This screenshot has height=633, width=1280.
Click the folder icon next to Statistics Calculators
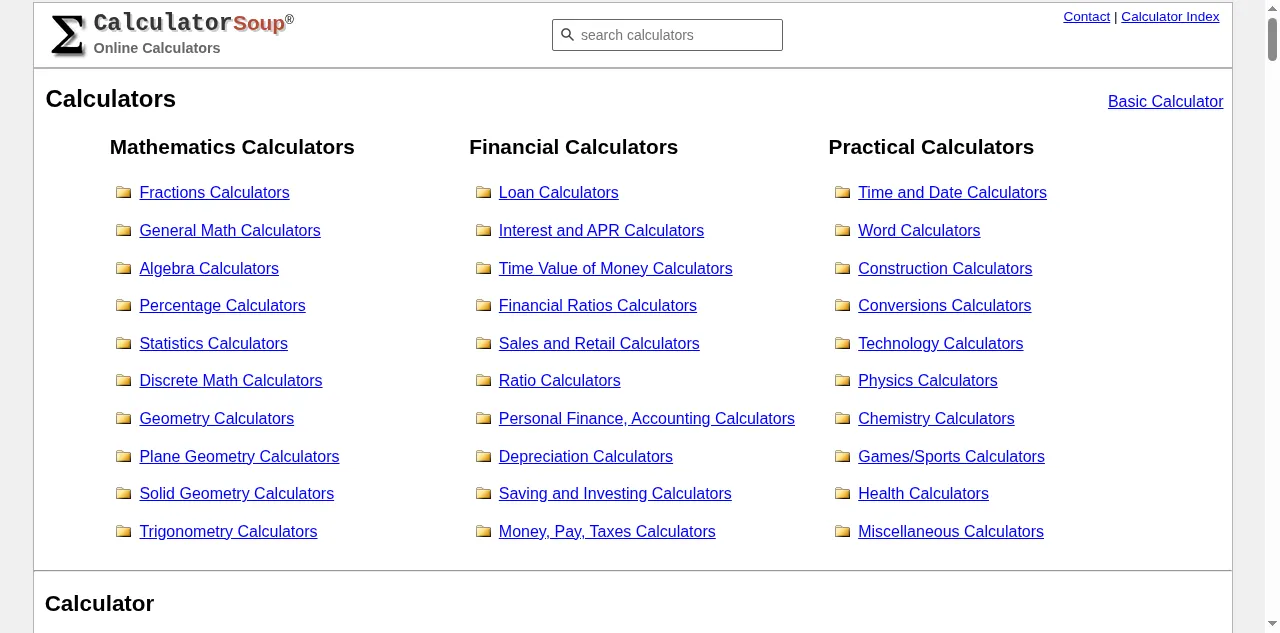pos(124,343)
